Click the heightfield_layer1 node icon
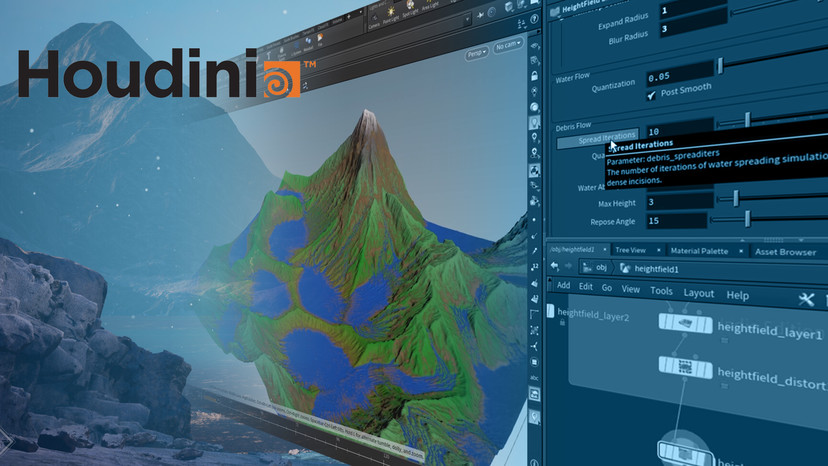Image resolution: width=828 pixels, height=466 pixels. 685,323
